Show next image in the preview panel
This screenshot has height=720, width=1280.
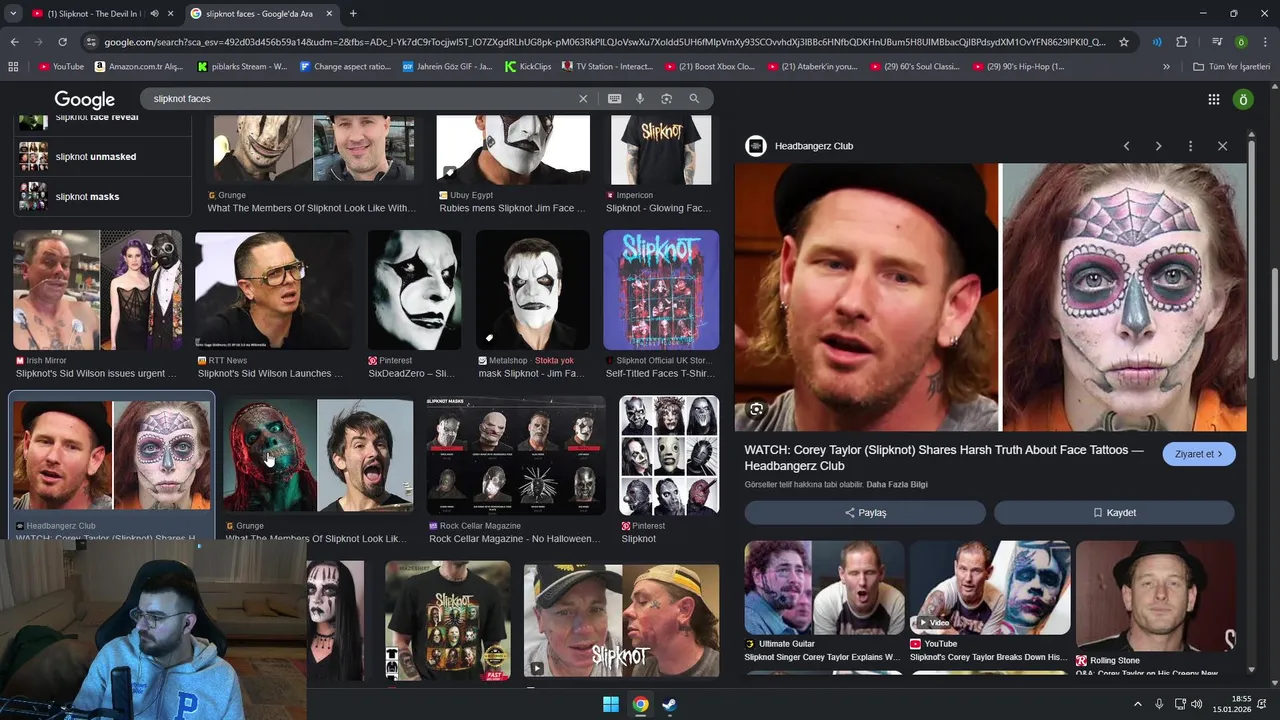(1158, 146)
